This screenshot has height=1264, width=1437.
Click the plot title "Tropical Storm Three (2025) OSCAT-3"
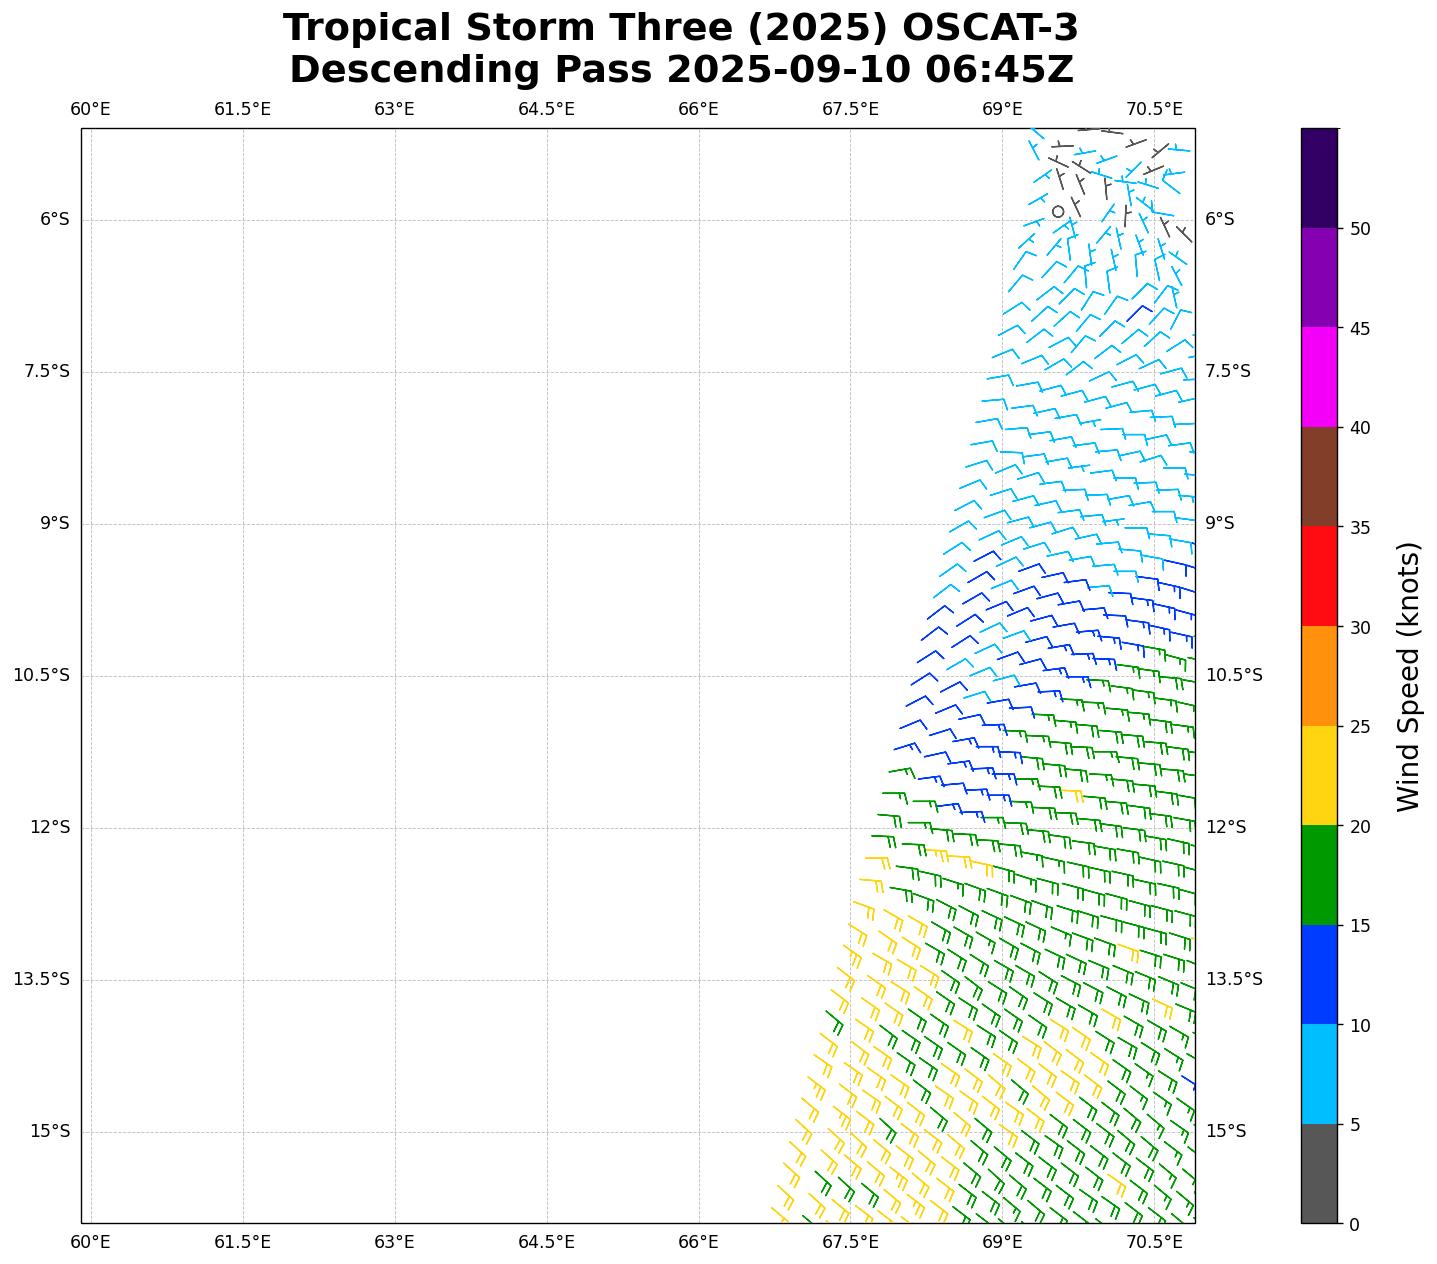680,28
